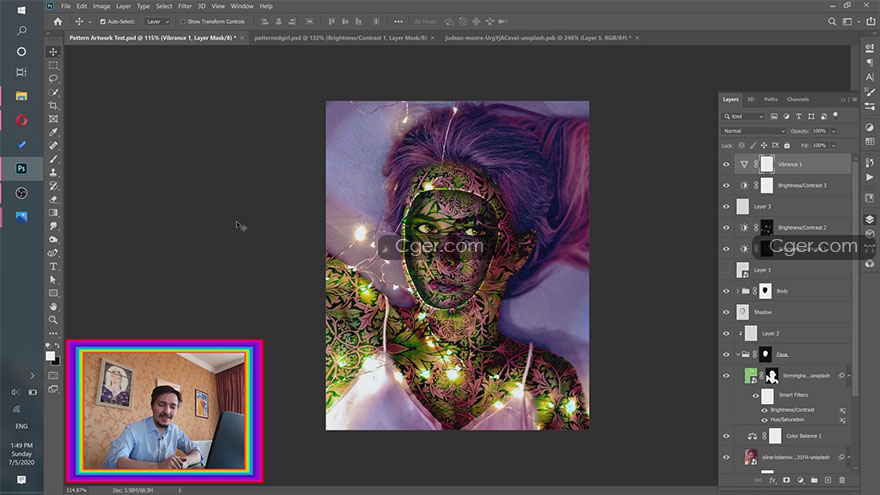Click the Opacity 100% value field

click(x=819, y=131)
